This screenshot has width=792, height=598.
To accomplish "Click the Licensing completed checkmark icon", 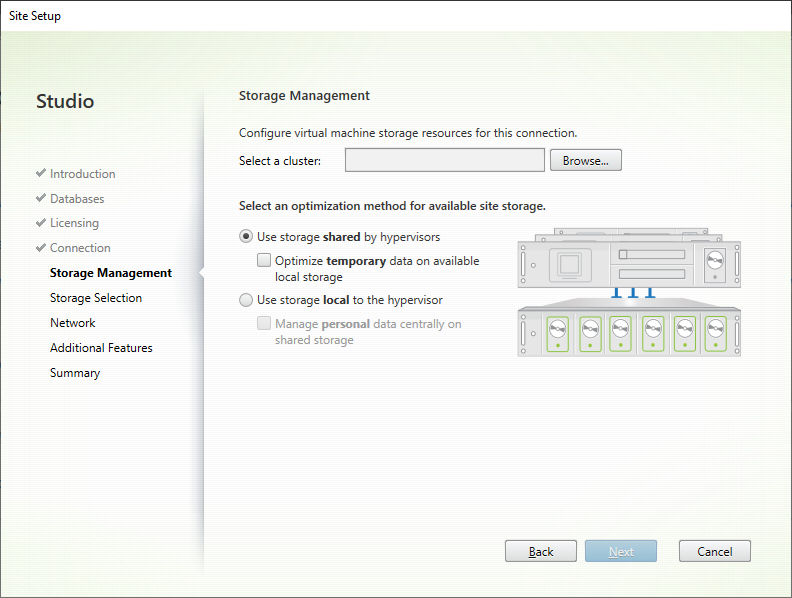I will pos(41,223).
